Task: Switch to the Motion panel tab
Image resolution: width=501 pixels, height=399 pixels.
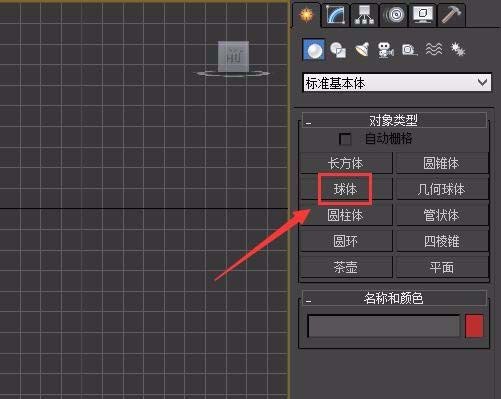Action: pos(394,15)
